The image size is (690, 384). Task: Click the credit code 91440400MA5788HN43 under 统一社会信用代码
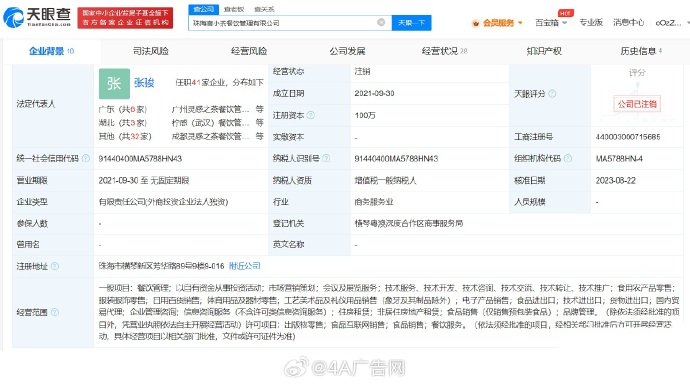click(x=140, y=158)
